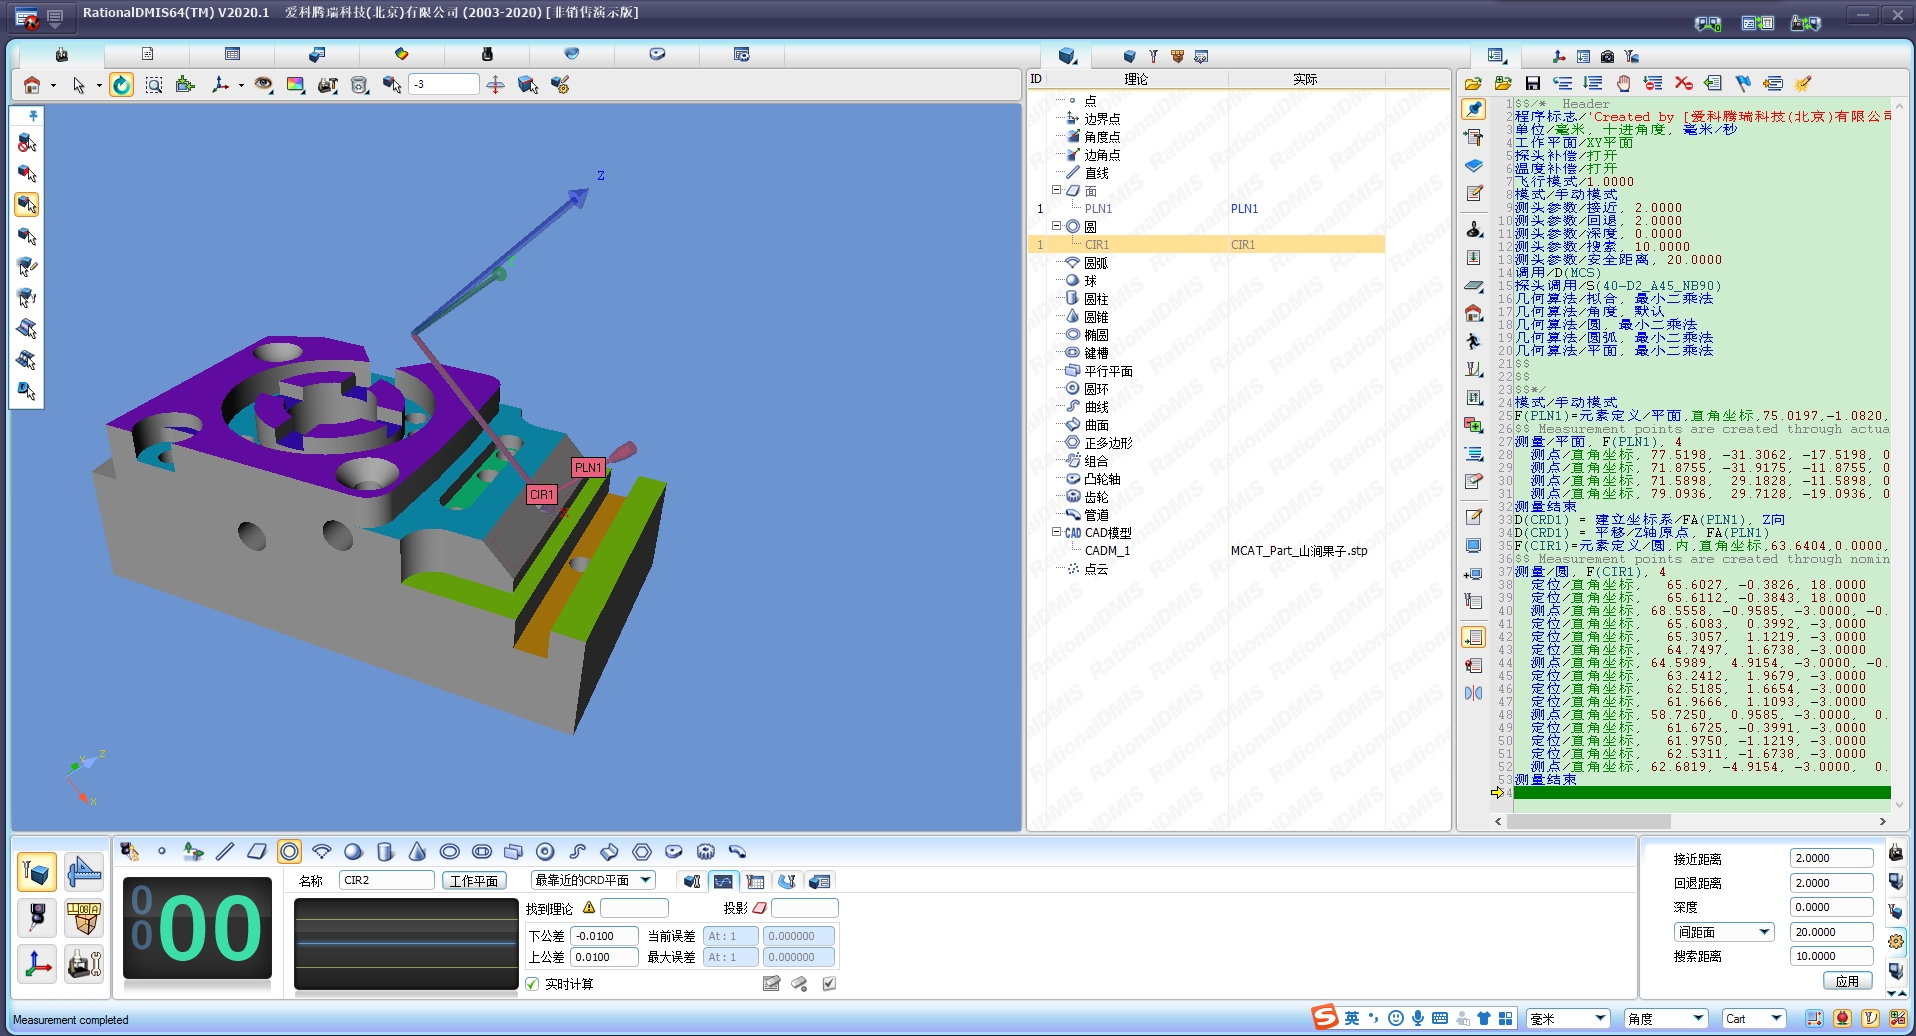Screen dimensions: 1916x1036
Task: Toggle the table data view button
Action: pyautogui.click(x=755, y=881)
